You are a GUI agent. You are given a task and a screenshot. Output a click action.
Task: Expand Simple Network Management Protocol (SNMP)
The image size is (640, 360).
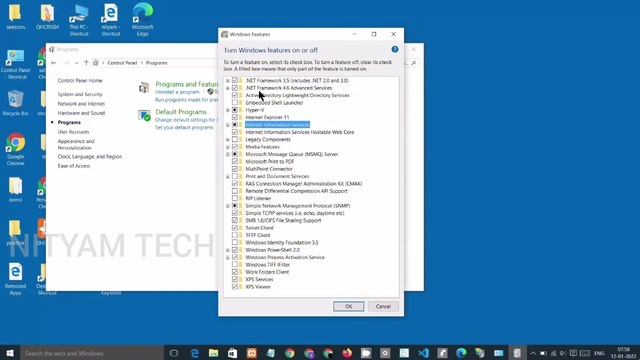coord(228,206)
